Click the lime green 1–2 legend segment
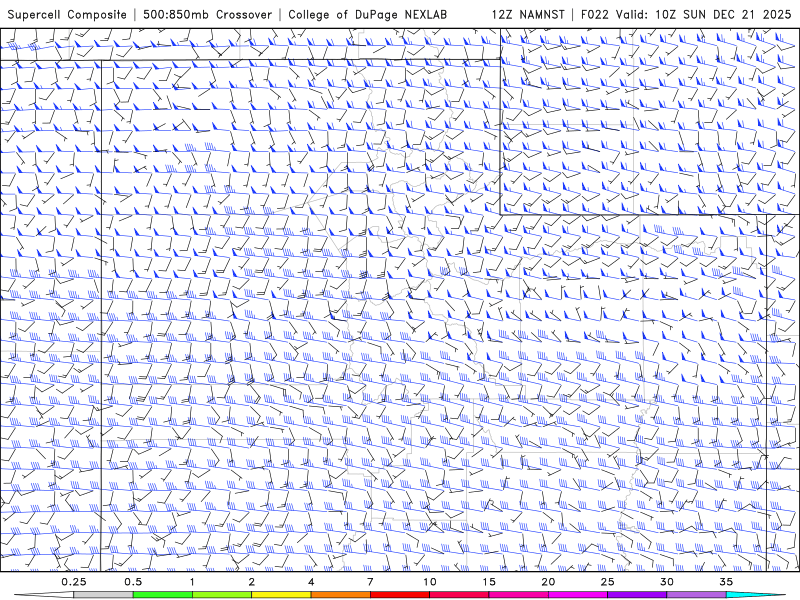This screenshot has width=800, height=600. point(221,595)
